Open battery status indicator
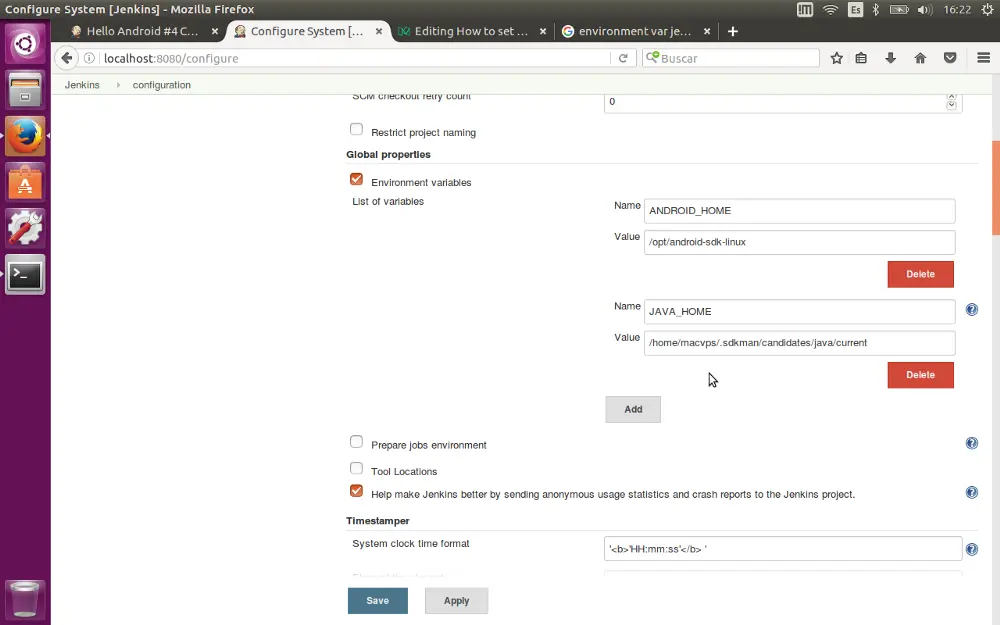This screenshot has width=1000, height=625. tap(899, 10)
